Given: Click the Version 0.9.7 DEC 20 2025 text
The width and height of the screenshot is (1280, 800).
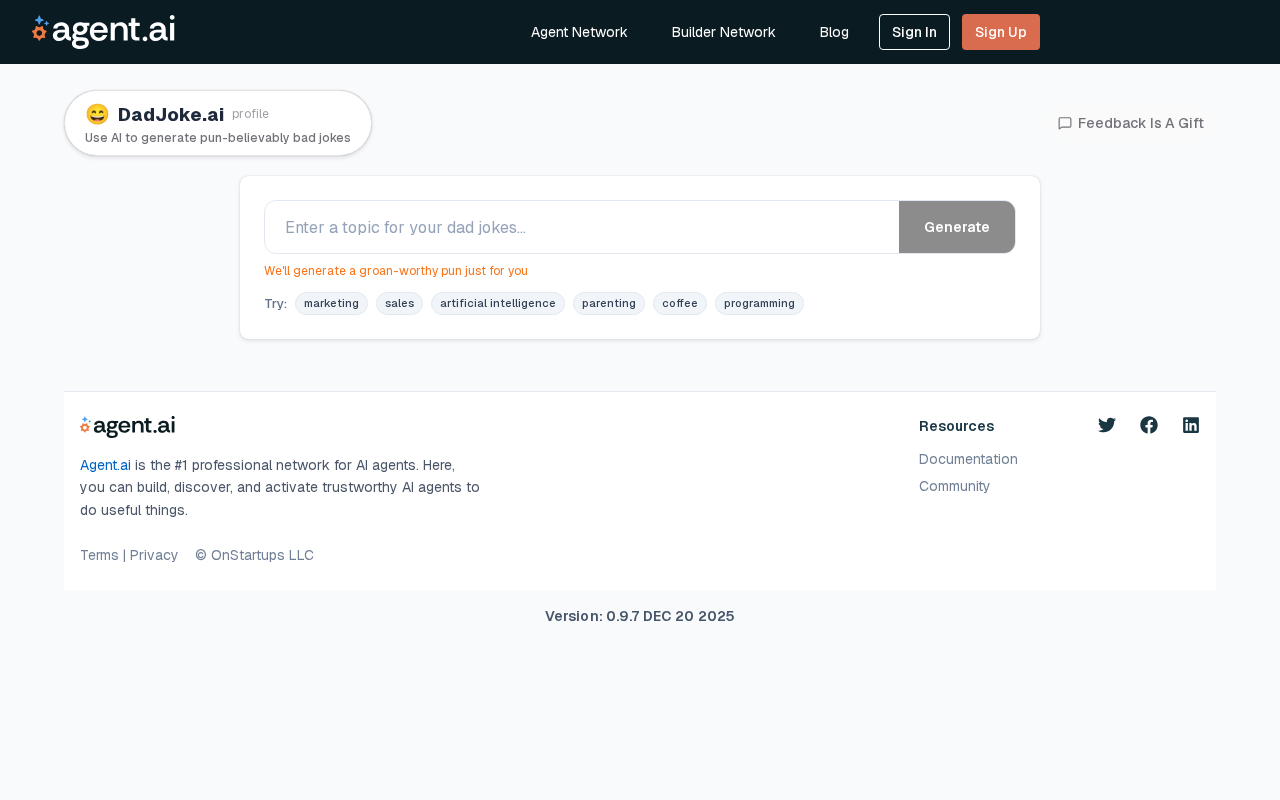Looking at the screenshot, I should tap(640, 616).
